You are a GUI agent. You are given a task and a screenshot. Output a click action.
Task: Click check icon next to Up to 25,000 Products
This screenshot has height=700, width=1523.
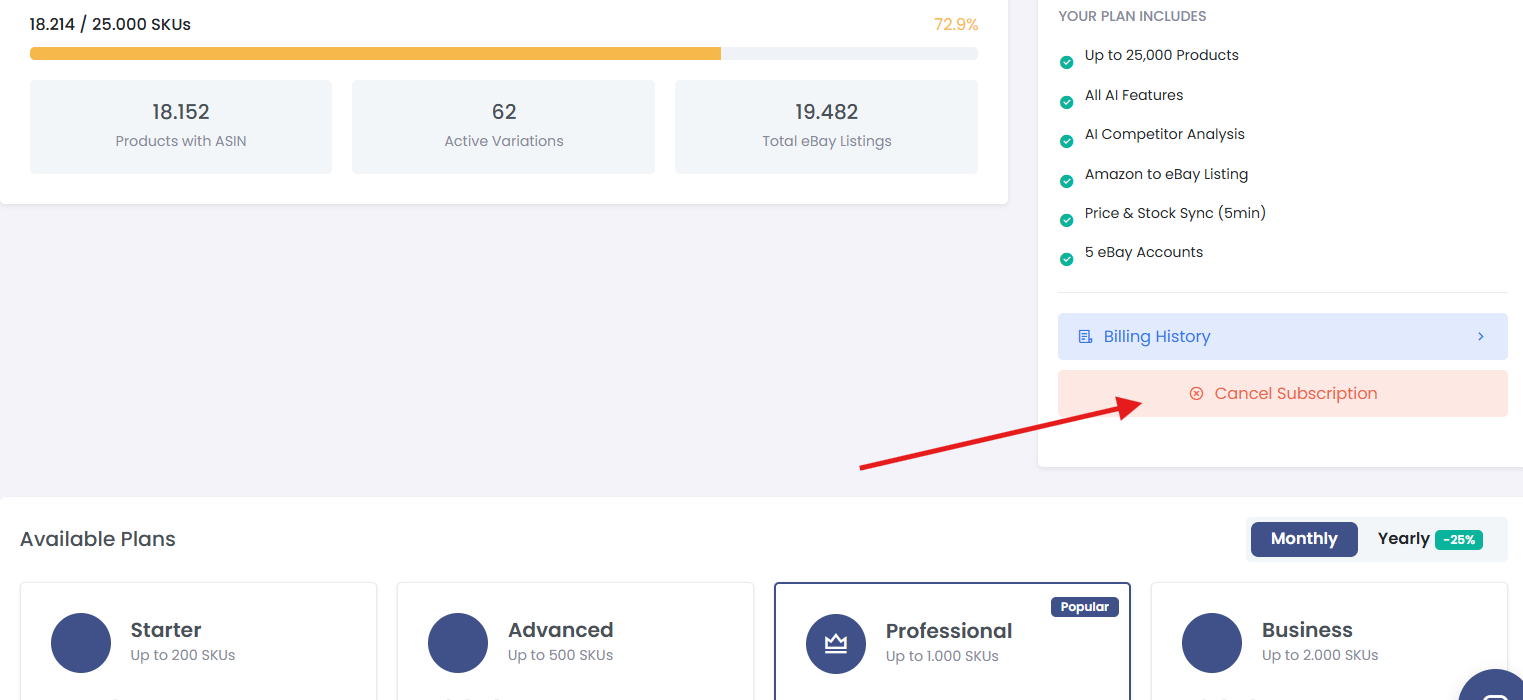[1067, 63]
